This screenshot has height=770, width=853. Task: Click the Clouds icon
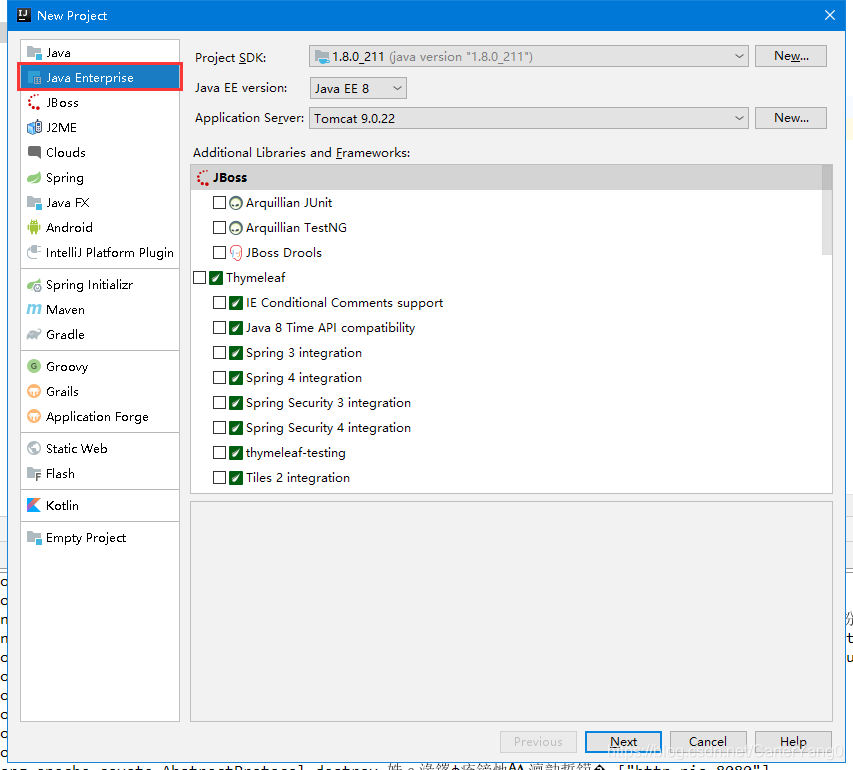pos(34,152)
